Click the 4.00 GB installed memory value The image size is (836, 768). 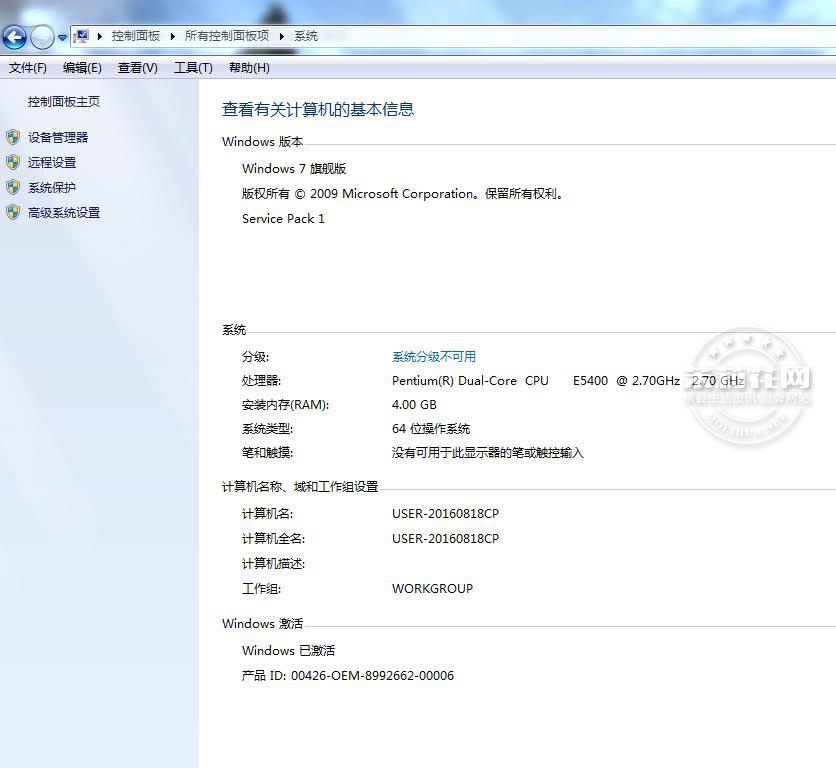pyautogui.click(x=414, y=405)
